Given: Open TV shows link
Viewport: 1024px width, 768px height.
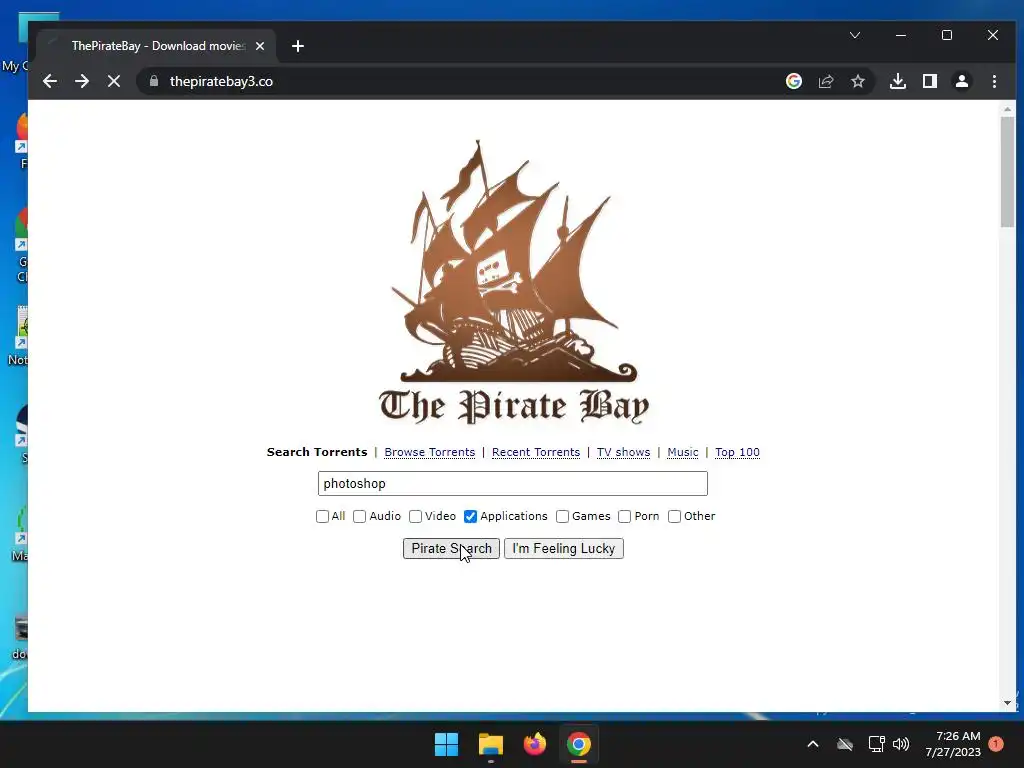Looking at the screenshot, I should (624, 452).
